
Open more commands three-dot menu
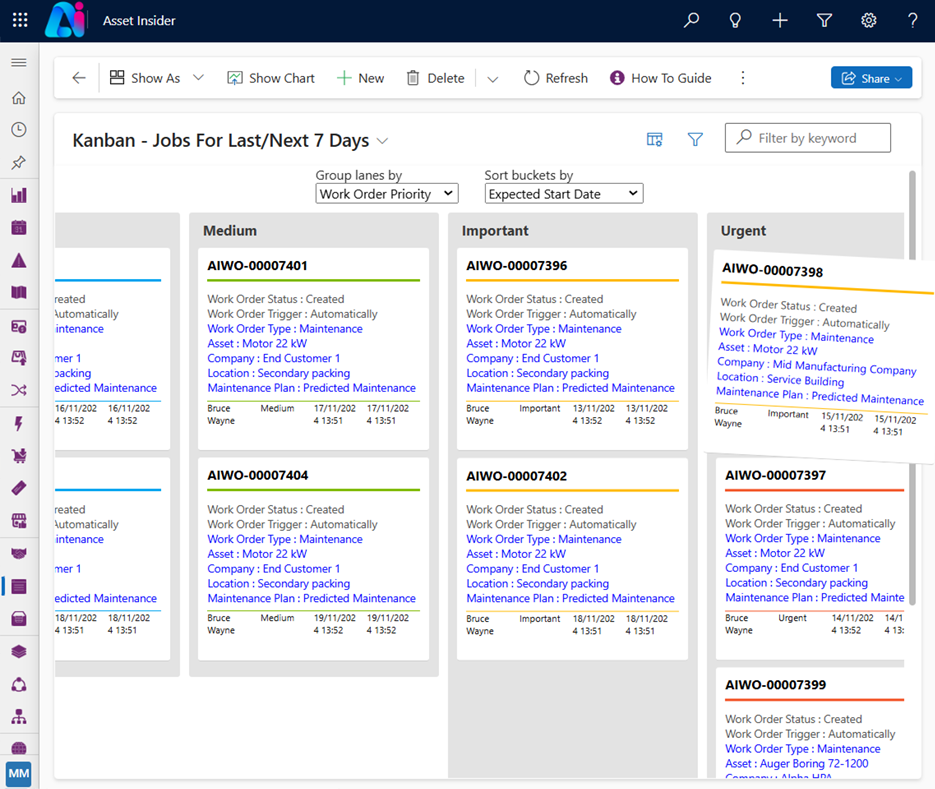coord(743,78)
